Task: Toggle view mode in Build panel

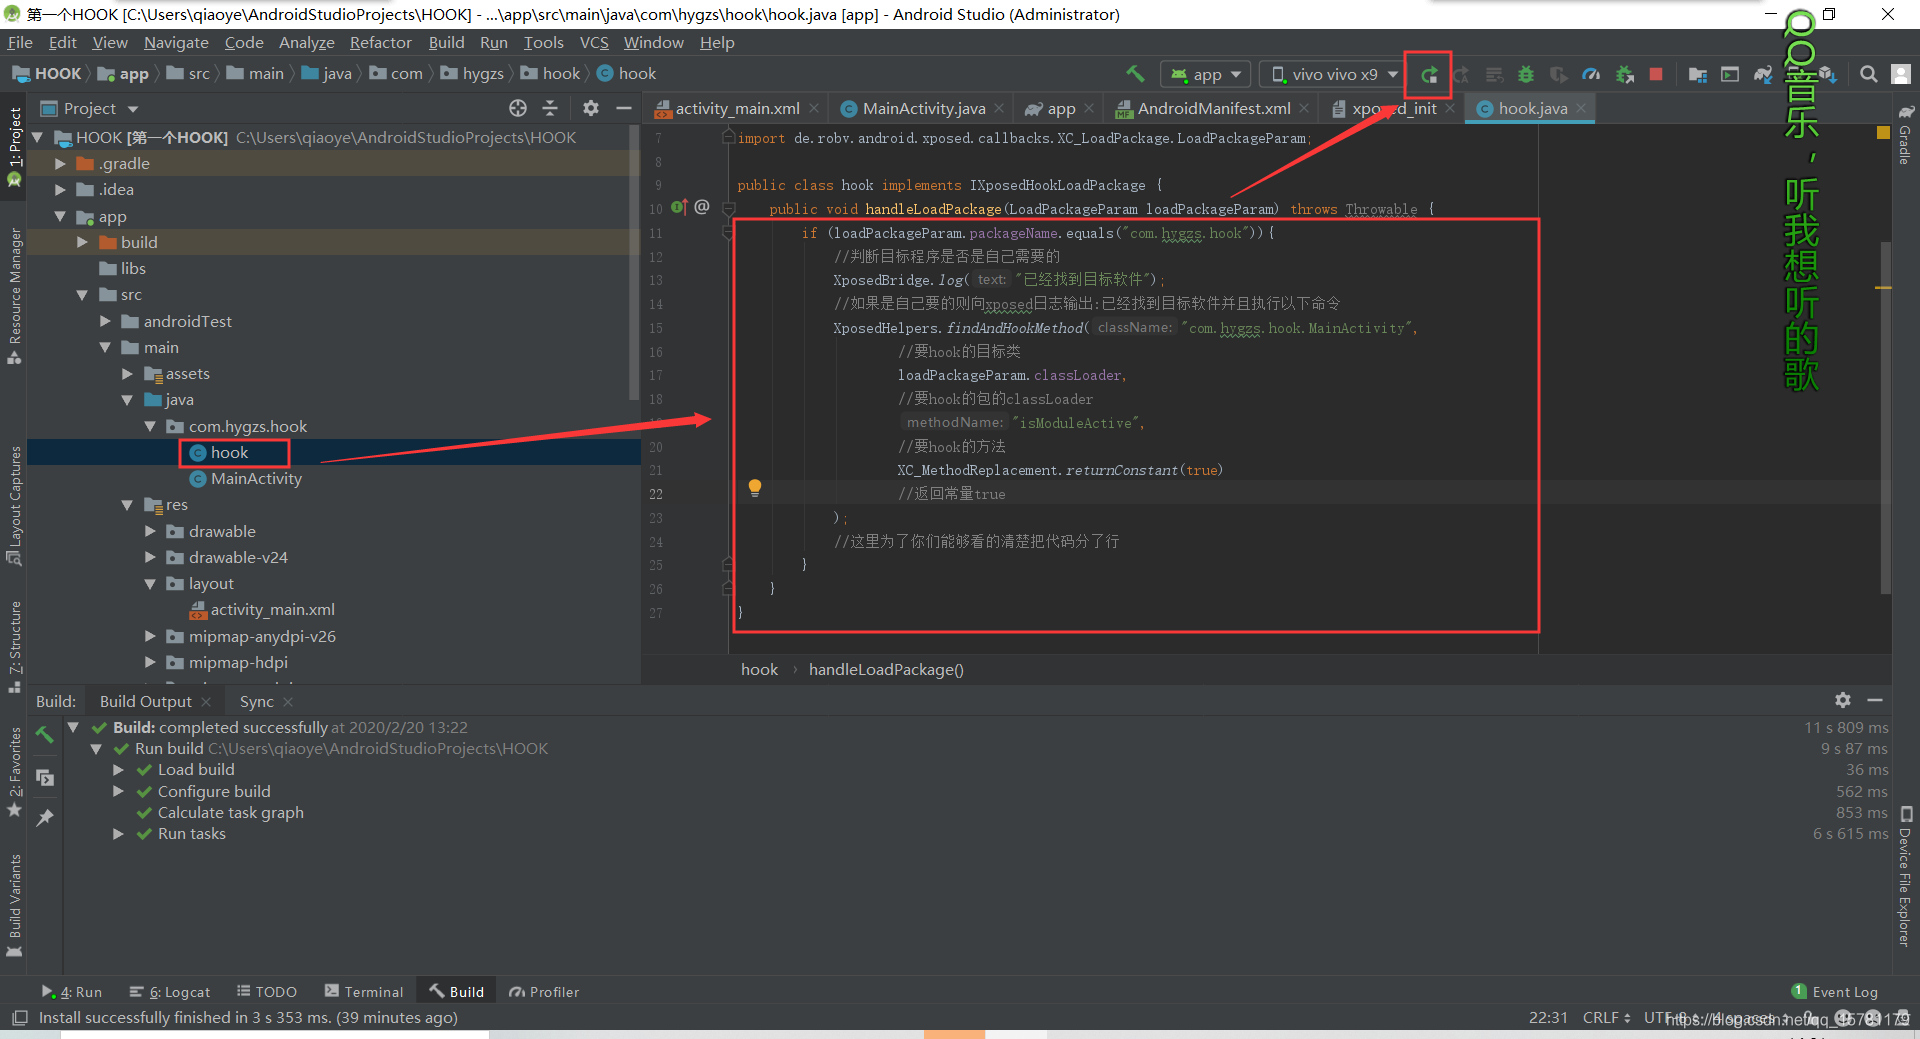Action: 44,777
